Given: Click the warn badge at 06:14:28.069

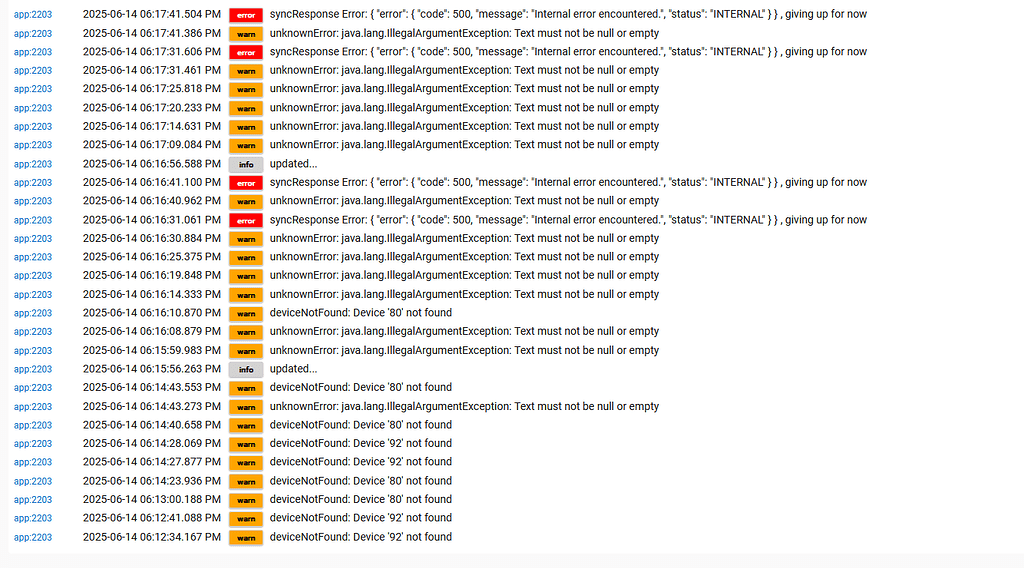Looking at the screenshot, I should click(245, 444).
